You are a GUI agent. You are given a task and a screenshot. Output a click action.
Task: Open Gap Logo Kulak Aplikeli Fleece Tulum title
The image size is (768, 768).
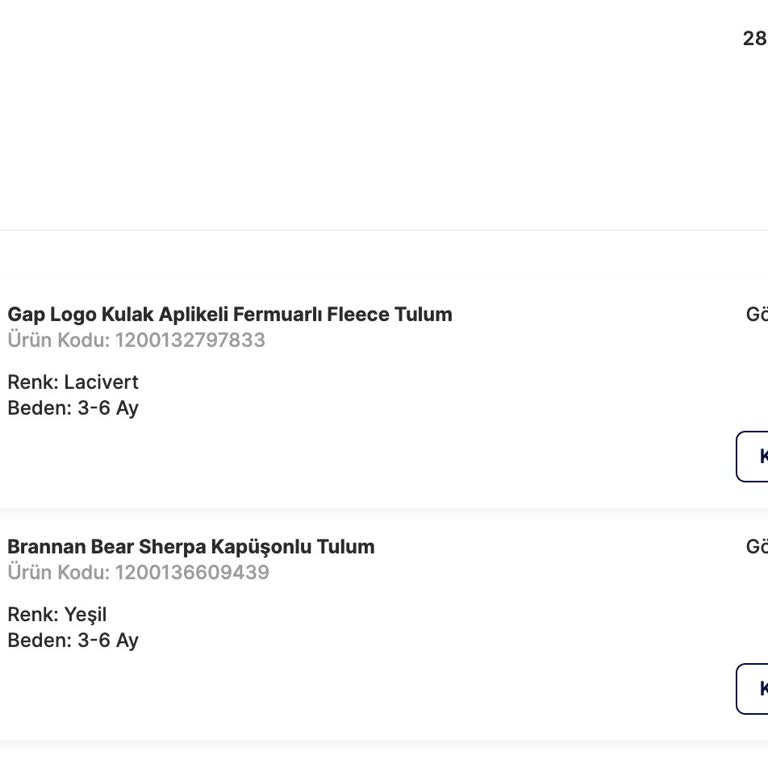click(229, 314)
